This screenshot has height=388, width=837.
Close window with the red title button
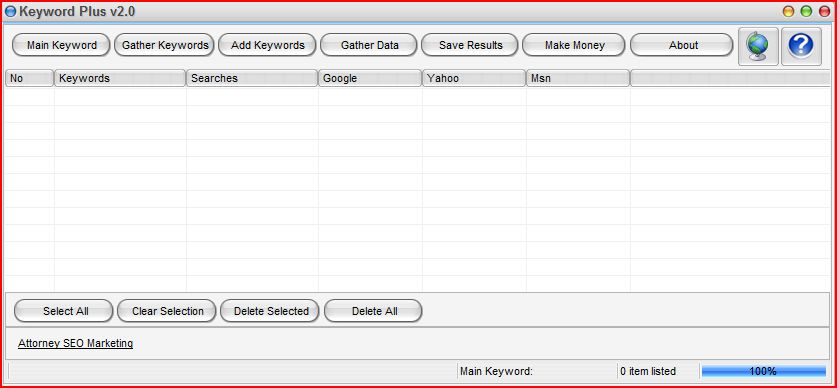[824, 11]
